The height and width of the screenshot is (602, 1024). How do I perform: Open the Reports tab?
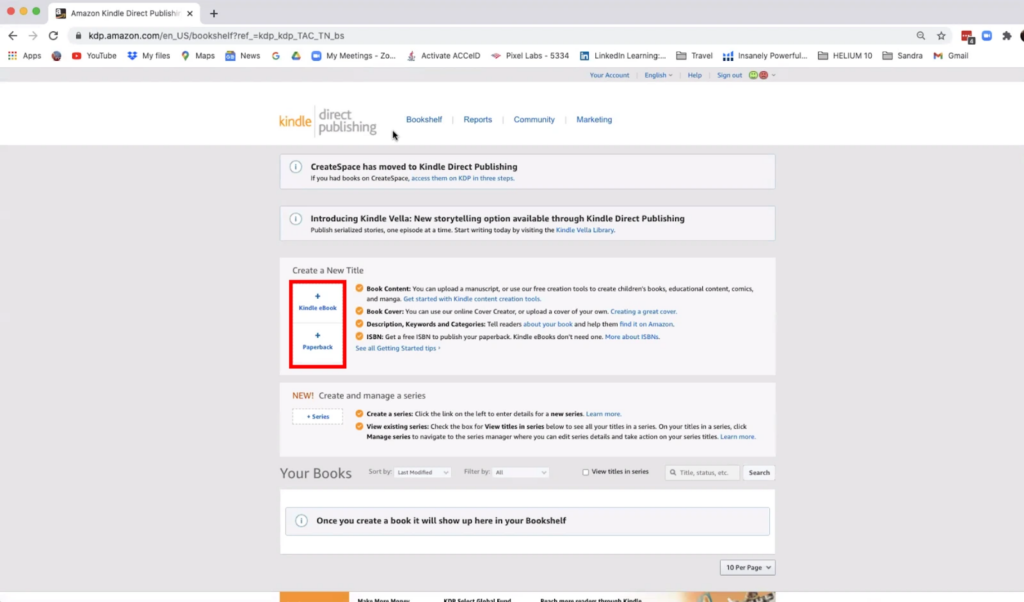click(477, 119)
